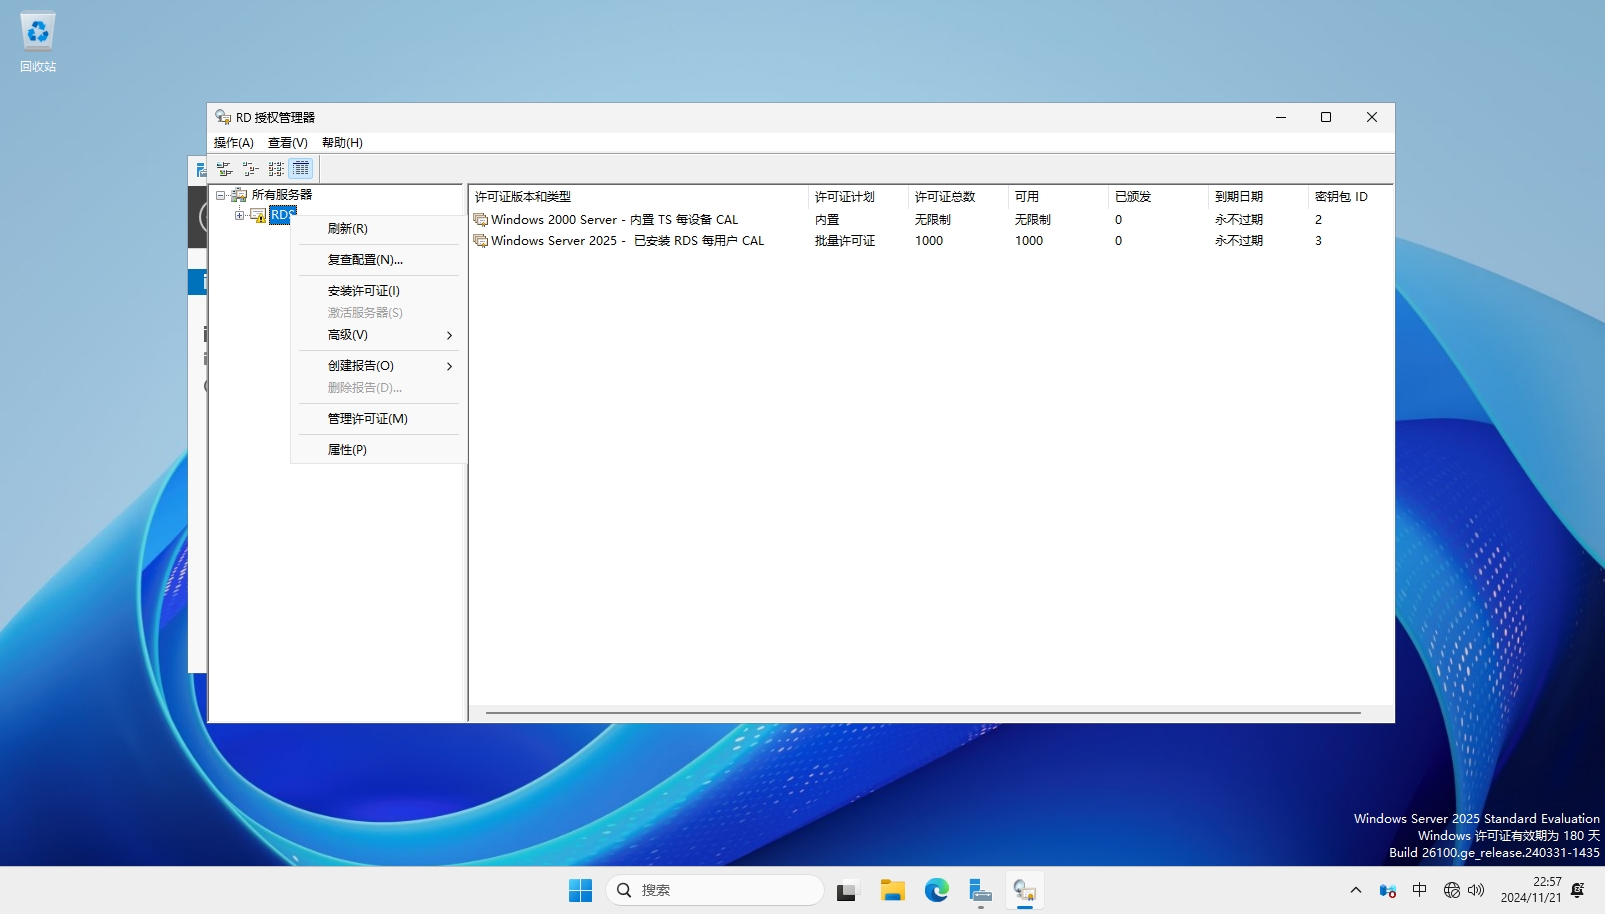
Task: Choose 安装许可证(I) from the context menu
Action: point(364,291)
